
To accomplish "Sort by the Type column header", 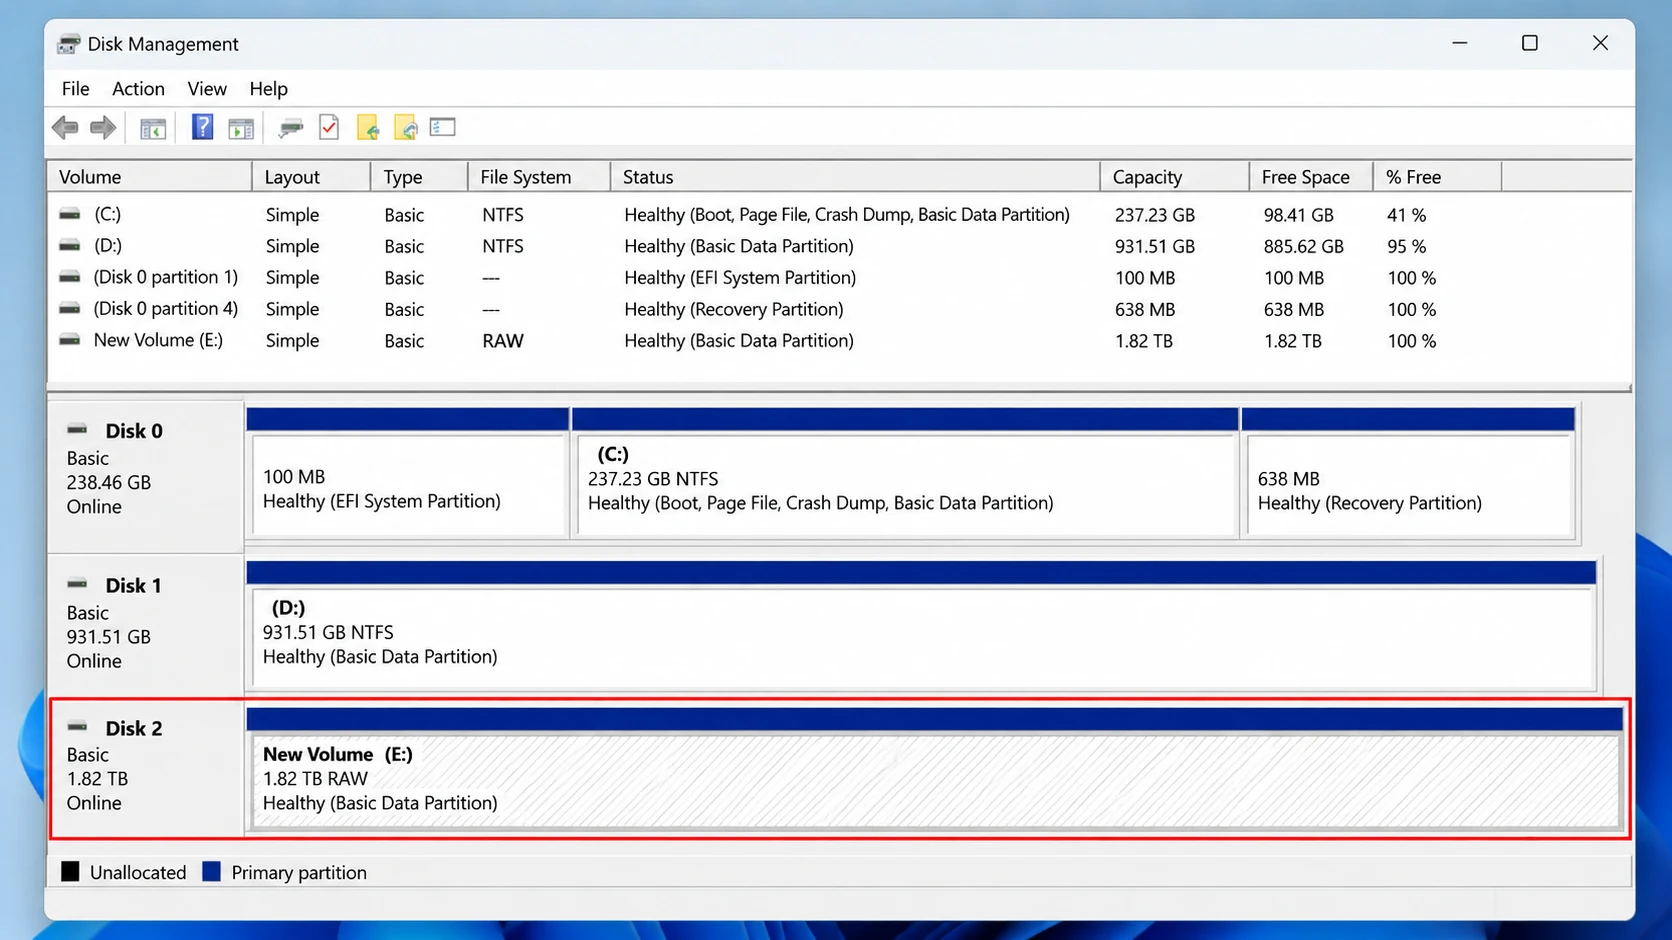I will 419,177.
